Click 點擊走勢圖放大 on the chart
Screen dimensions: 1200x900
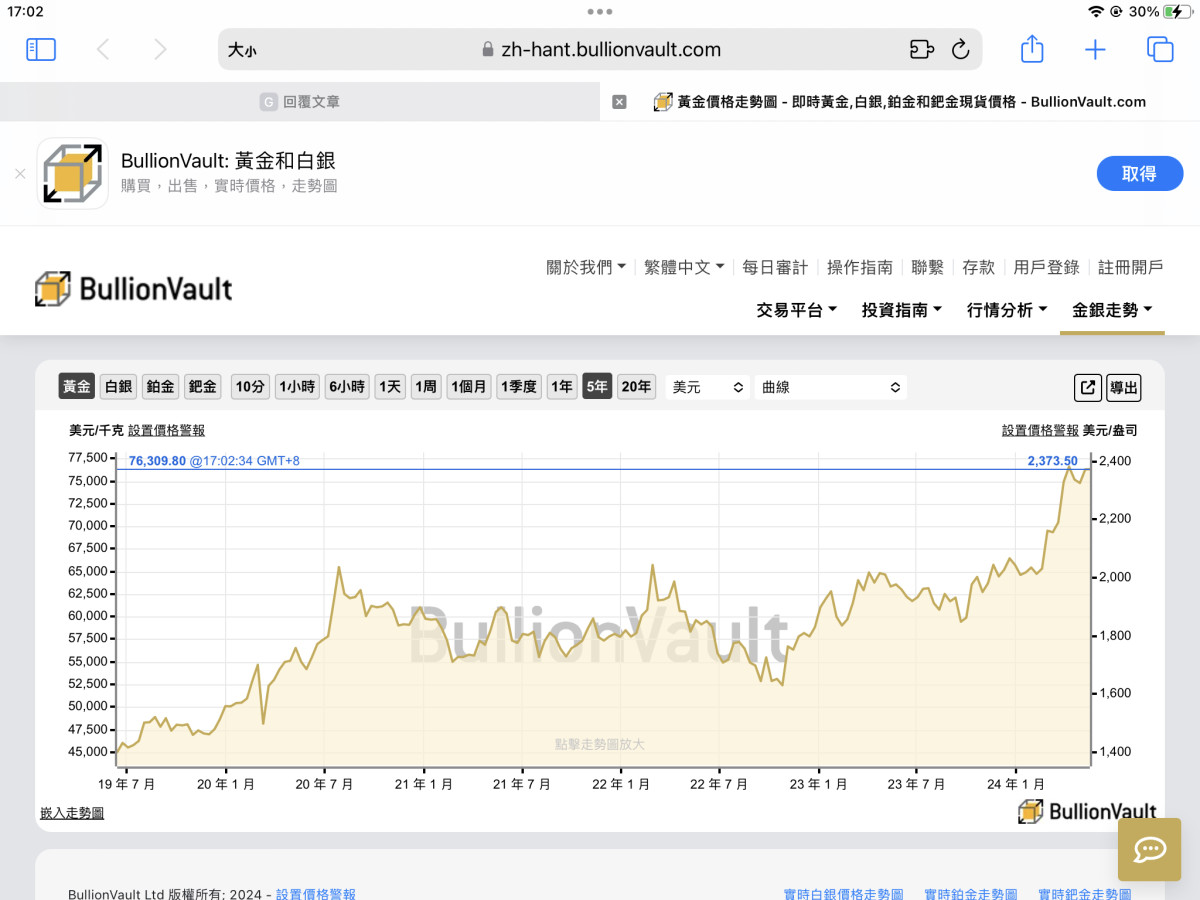click(x=600, y=744)
